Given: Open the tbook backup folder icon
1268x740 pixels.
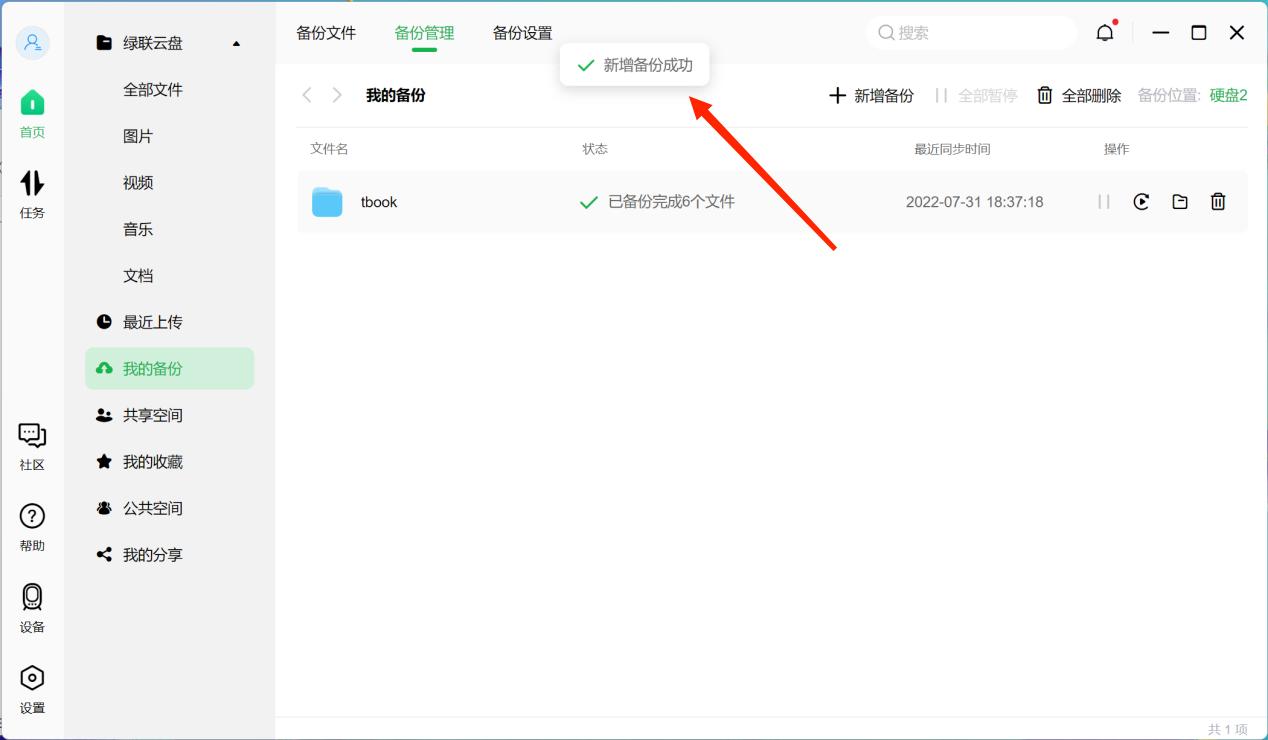Looking at the screenshot, I should pos(1179,201).
